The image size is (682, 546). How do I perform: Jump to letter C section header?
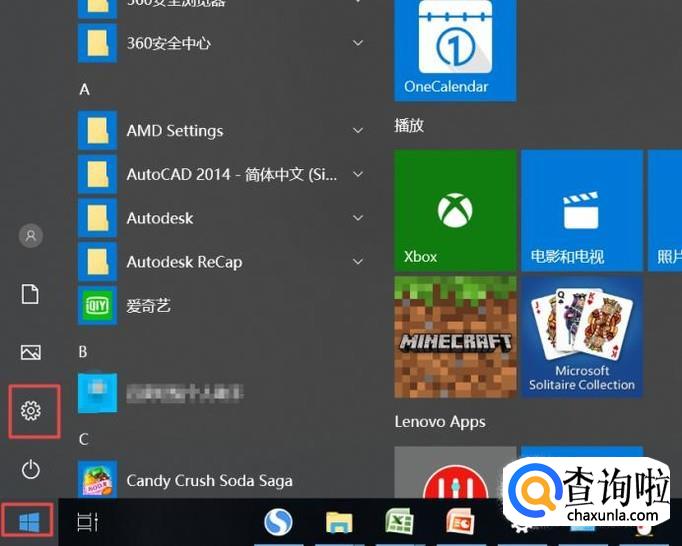[x=84, y=439]
